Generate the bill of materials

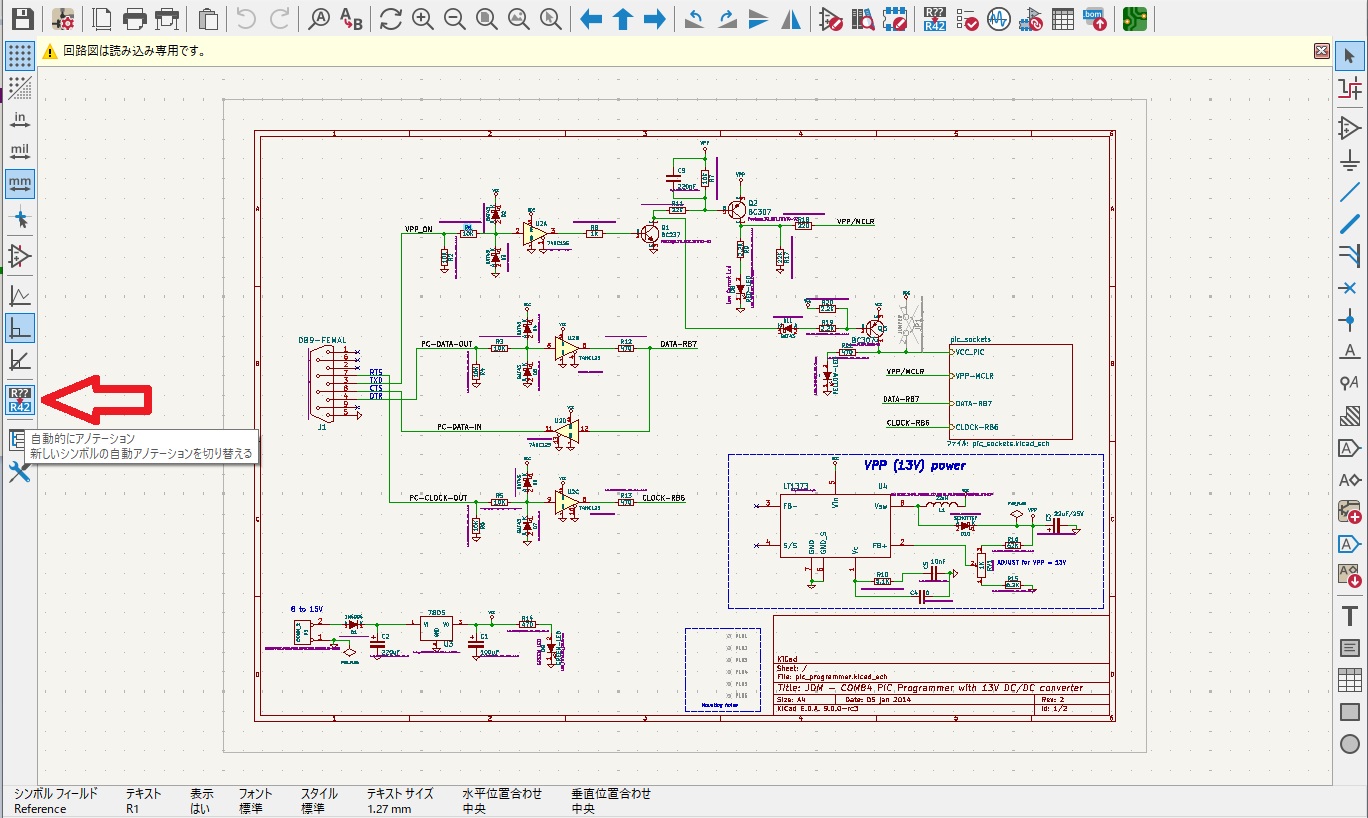pos(1094,18)
